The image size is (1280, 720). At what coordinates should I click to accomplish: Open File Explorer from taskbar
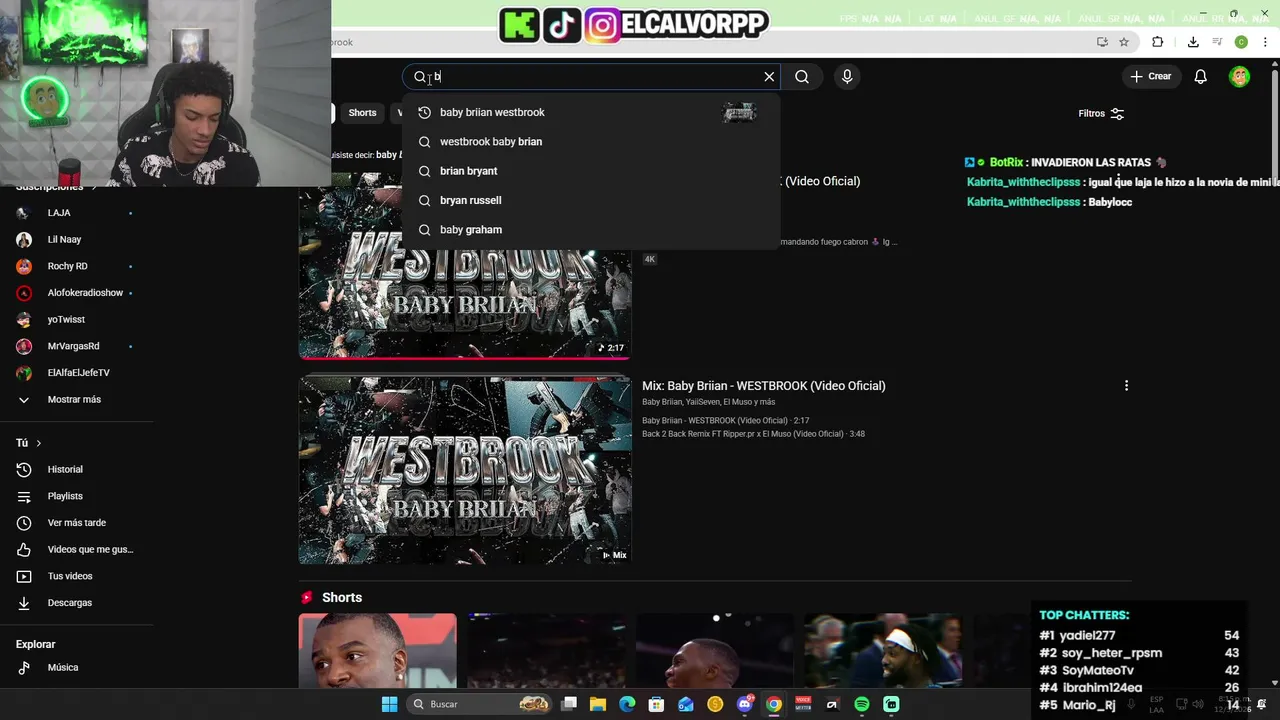coord(598,704)
